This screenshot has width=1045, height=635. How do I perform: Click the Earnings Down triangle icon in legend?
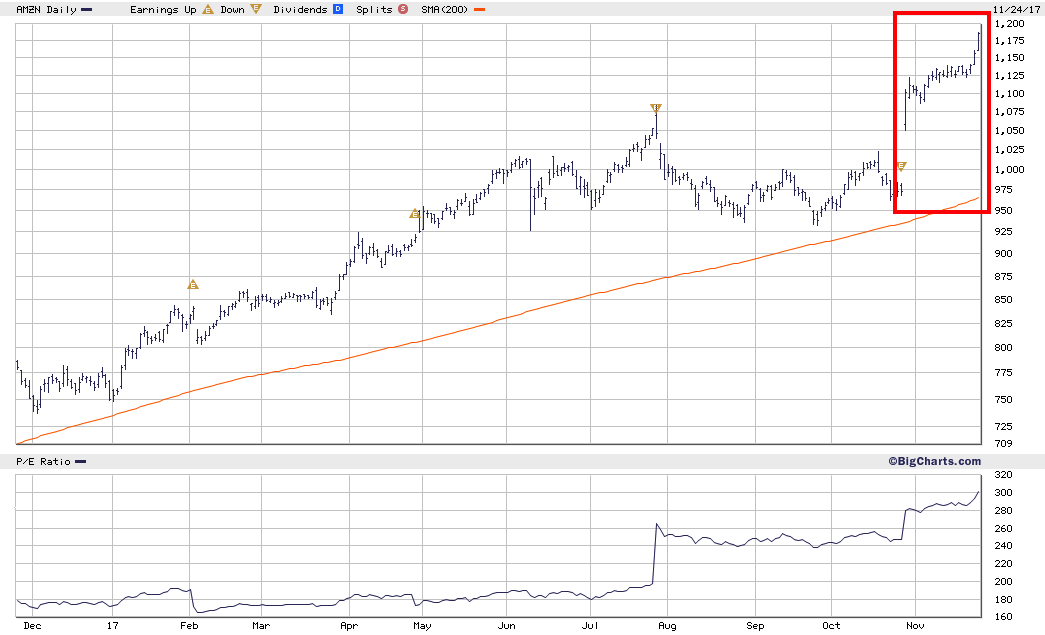click(256, 9)
